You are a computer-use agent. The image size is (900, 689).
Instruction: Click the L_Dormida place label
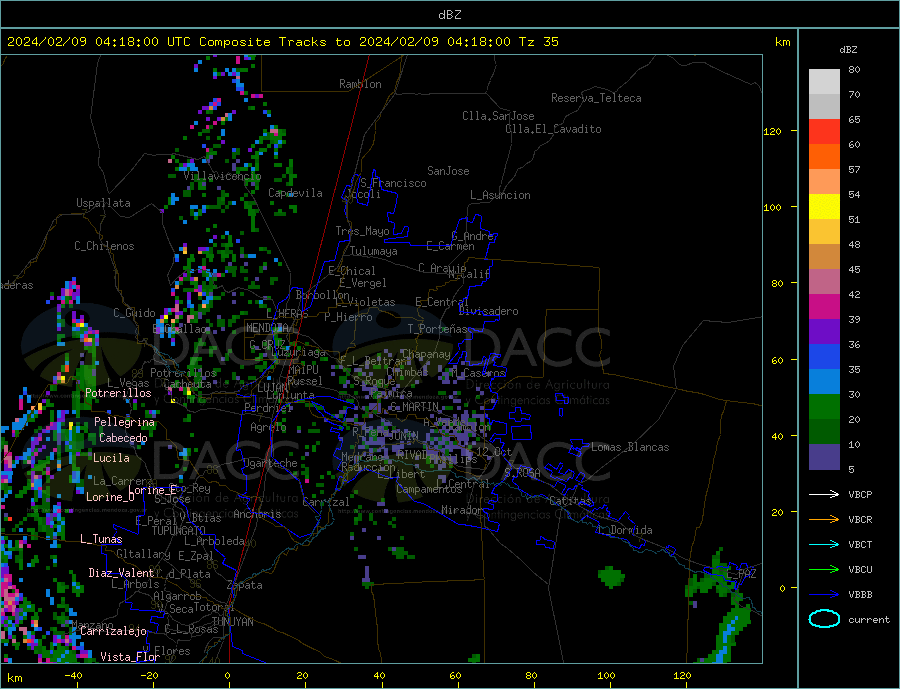pos(626,530)
